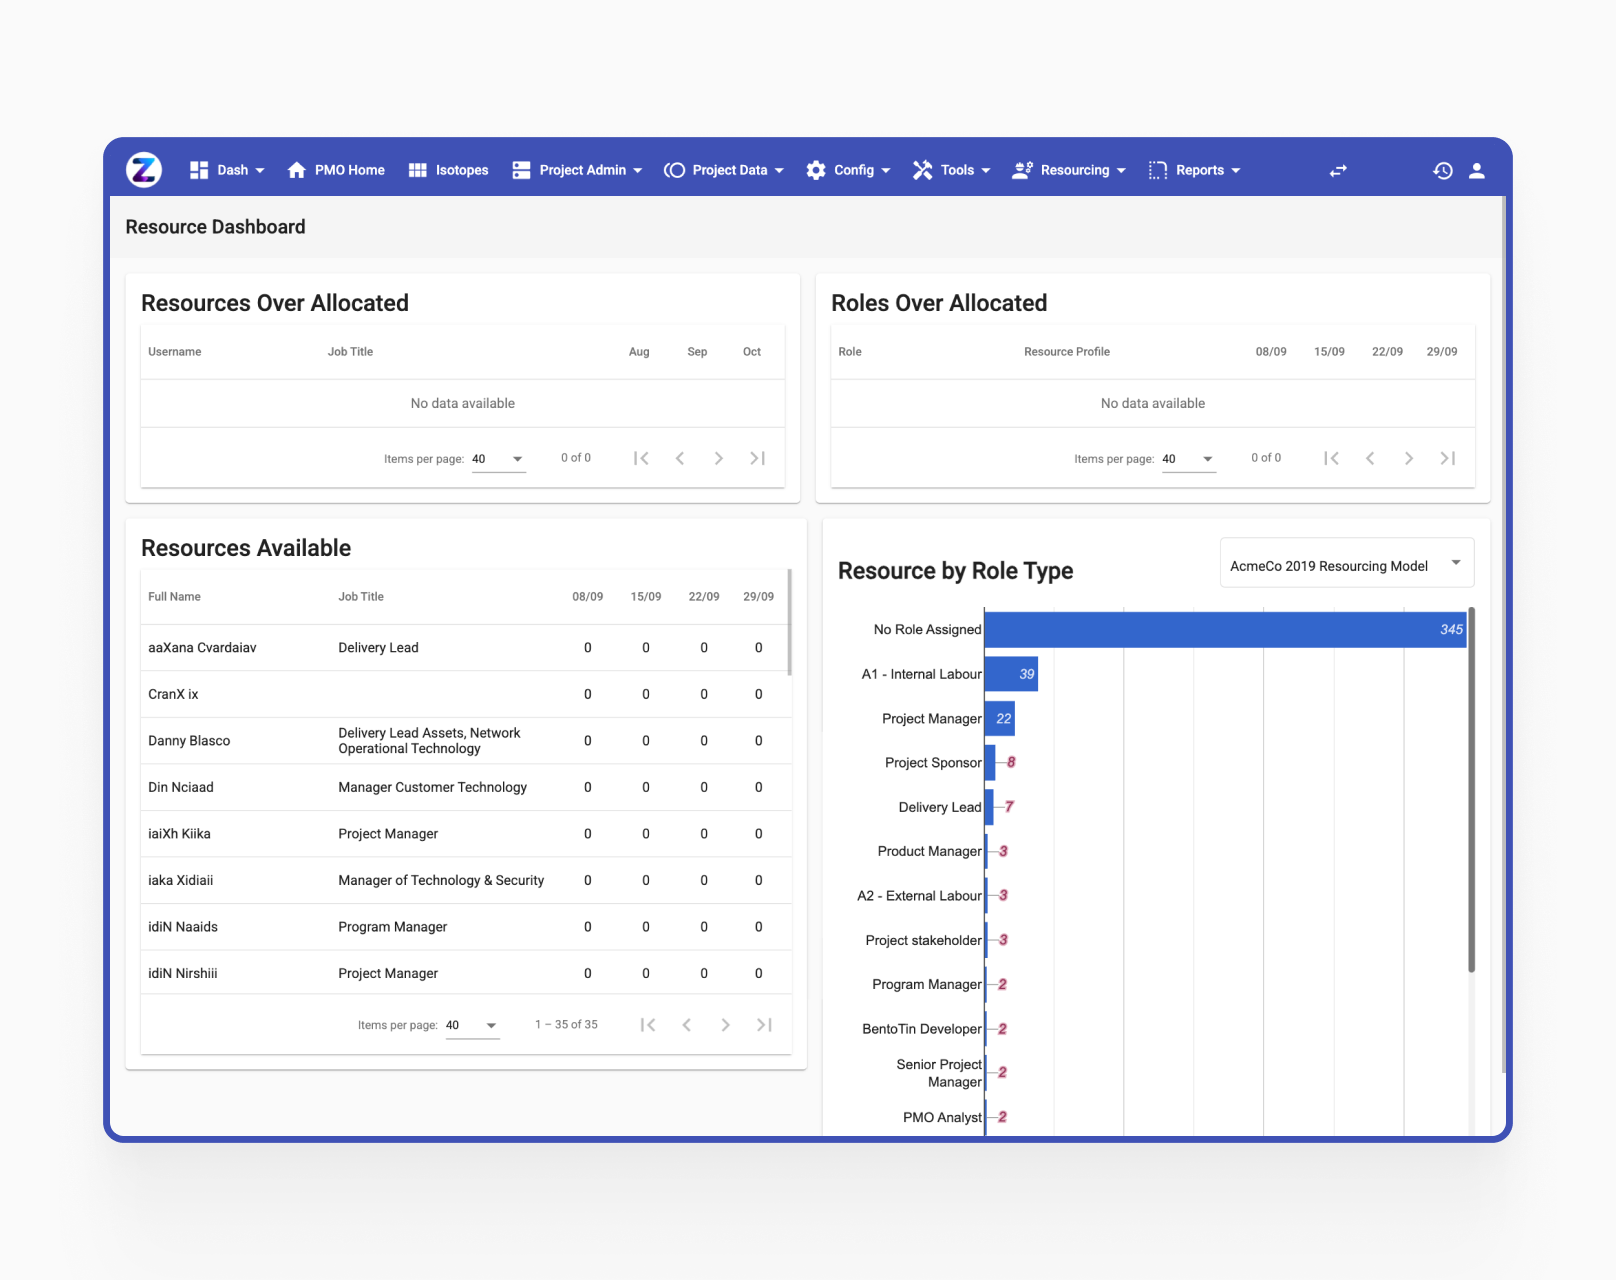Go to last page in Resources Available
Viewport: 1616px width, 1280px height.
pyautogui.click(x=764, y=1025)
